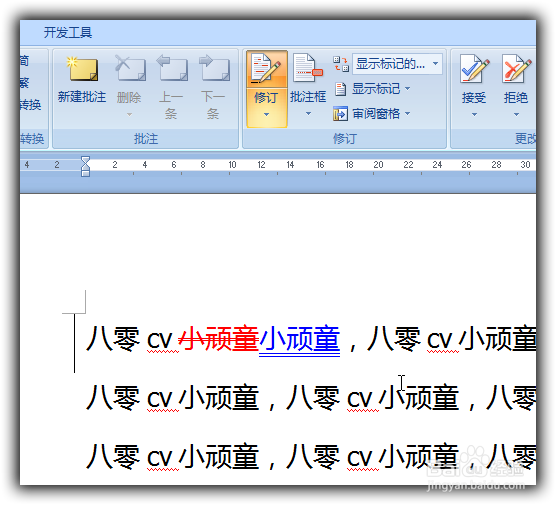Click 八零 at start of third line
The width and height of the screenshot is (556, 505).
click(x=113, y=457)
